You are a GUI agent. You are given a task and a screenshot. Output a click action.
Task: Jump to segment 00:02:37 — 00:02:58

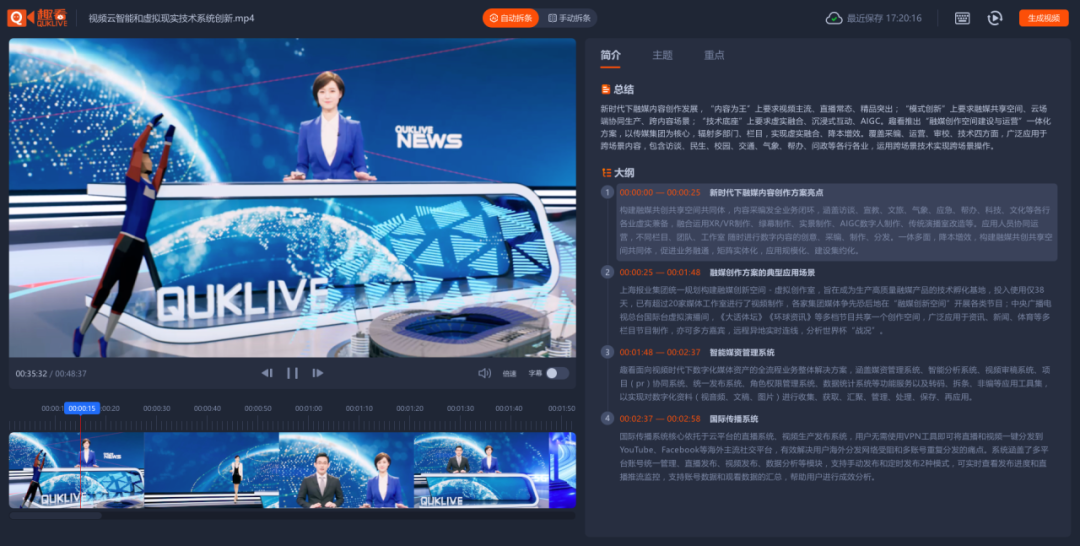[659, 419]
